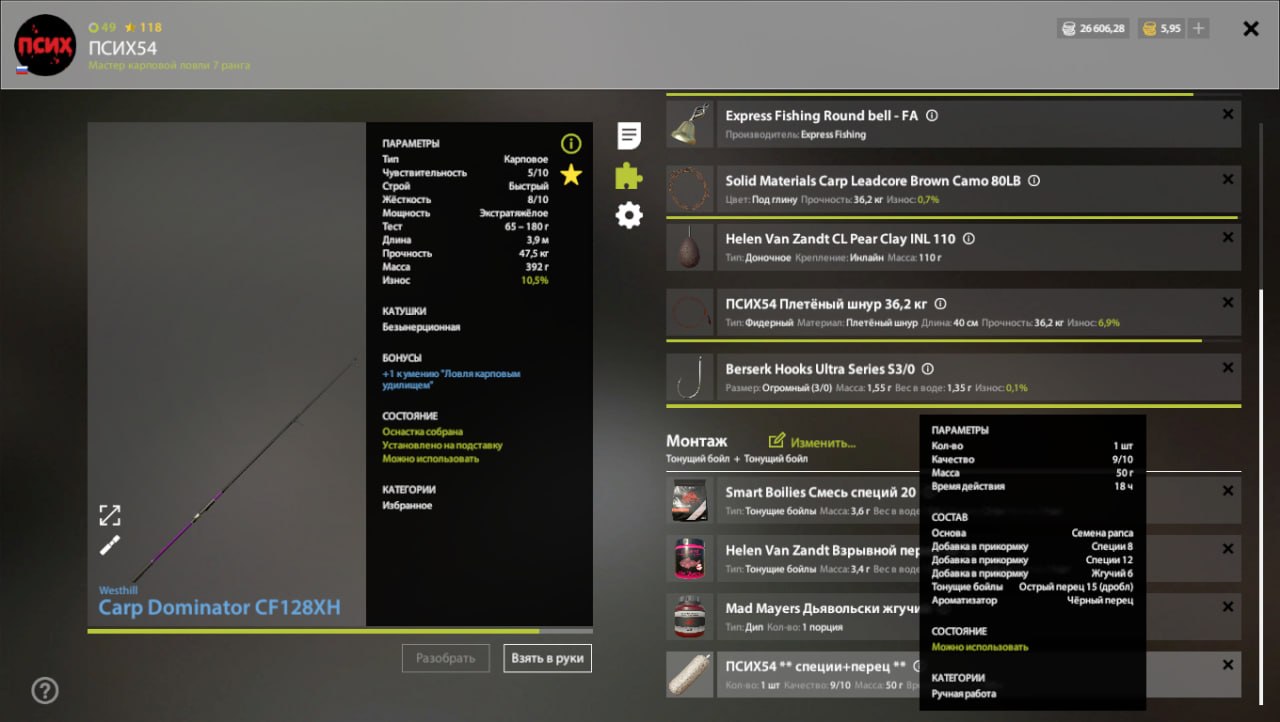This screenshot has width=1280, height=722.
Task: Click Изменить link for the Монтаж
Action: (x=812, y=441)
